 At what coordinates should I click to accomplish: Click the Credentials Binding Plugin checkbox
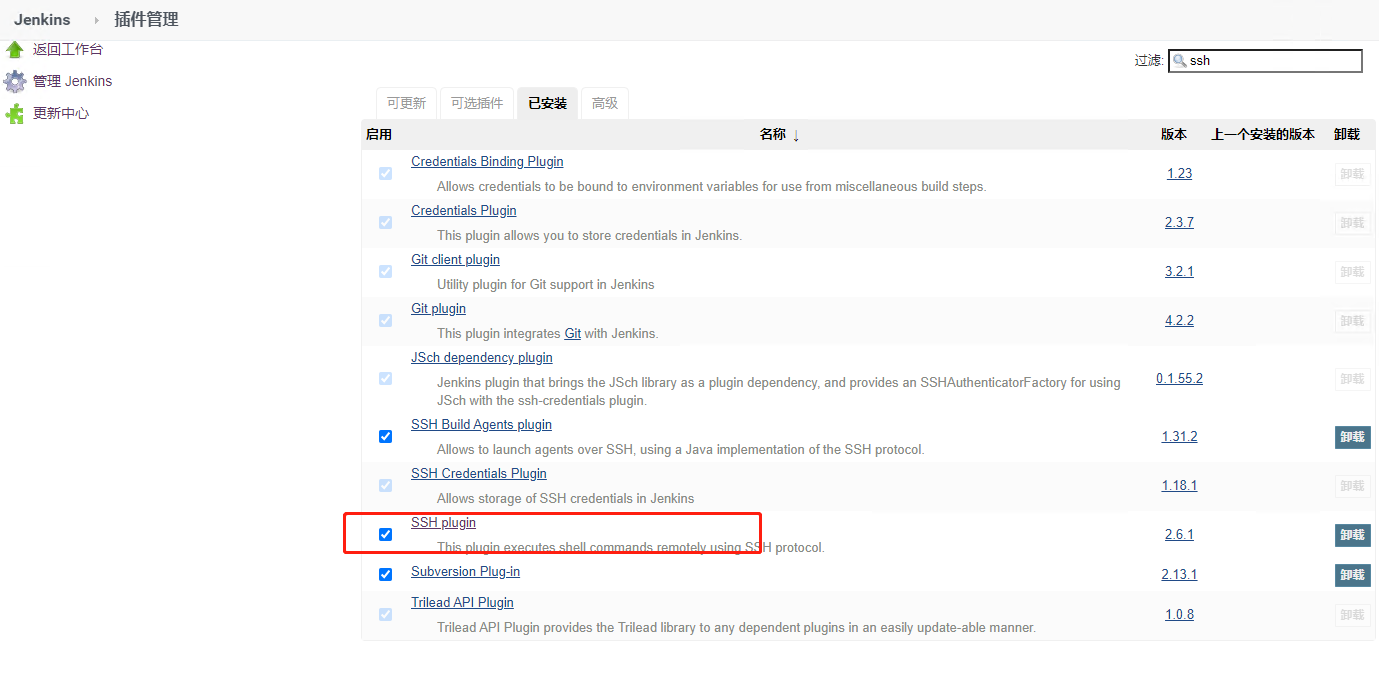[x=385, y=173]
